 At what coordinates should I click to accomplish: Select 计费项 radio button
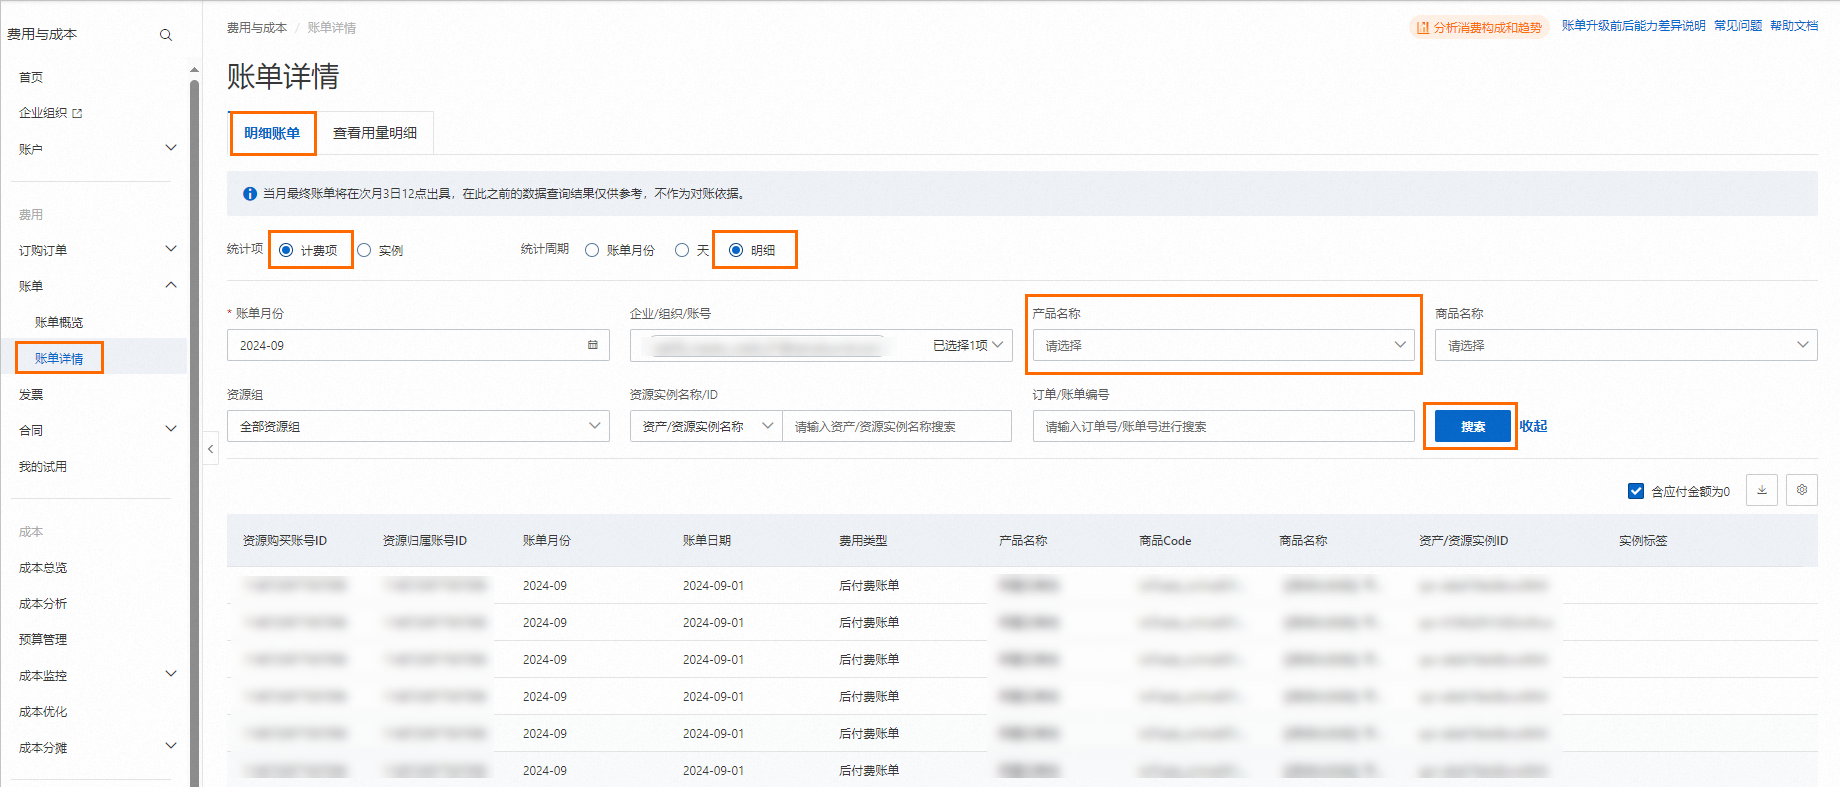[x=286, y=250]
